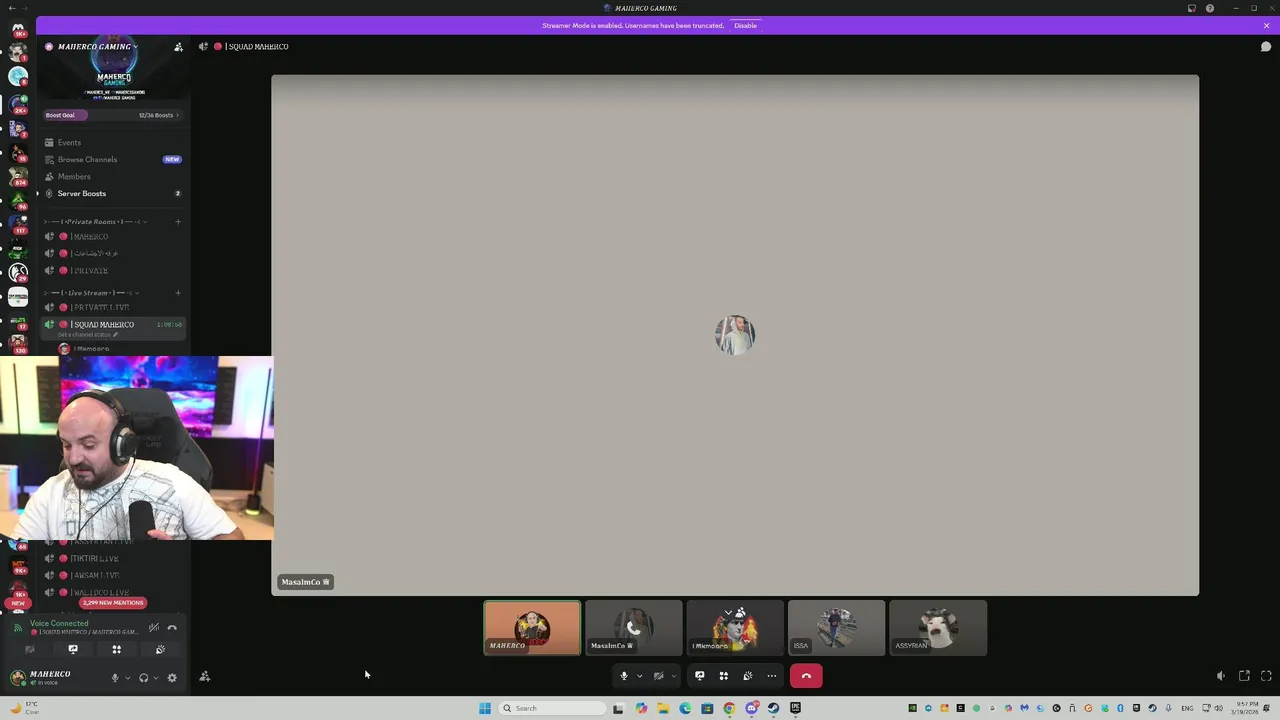Hang up the call with red button
Viewport: 1280px width, 720px height.
coord(806,676)
